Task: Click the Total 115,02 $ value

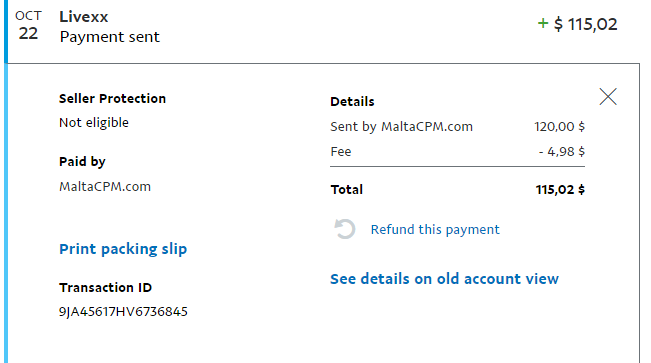Action: coord(560,190)
